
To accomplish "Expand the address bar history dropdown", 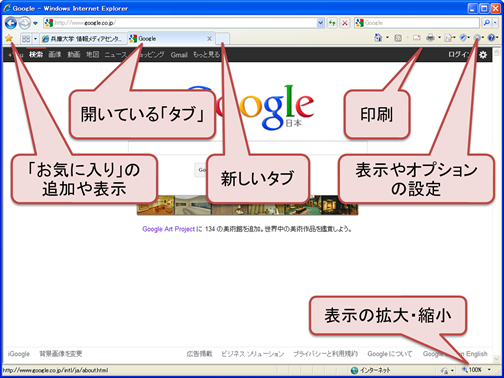I will (320, 23).
